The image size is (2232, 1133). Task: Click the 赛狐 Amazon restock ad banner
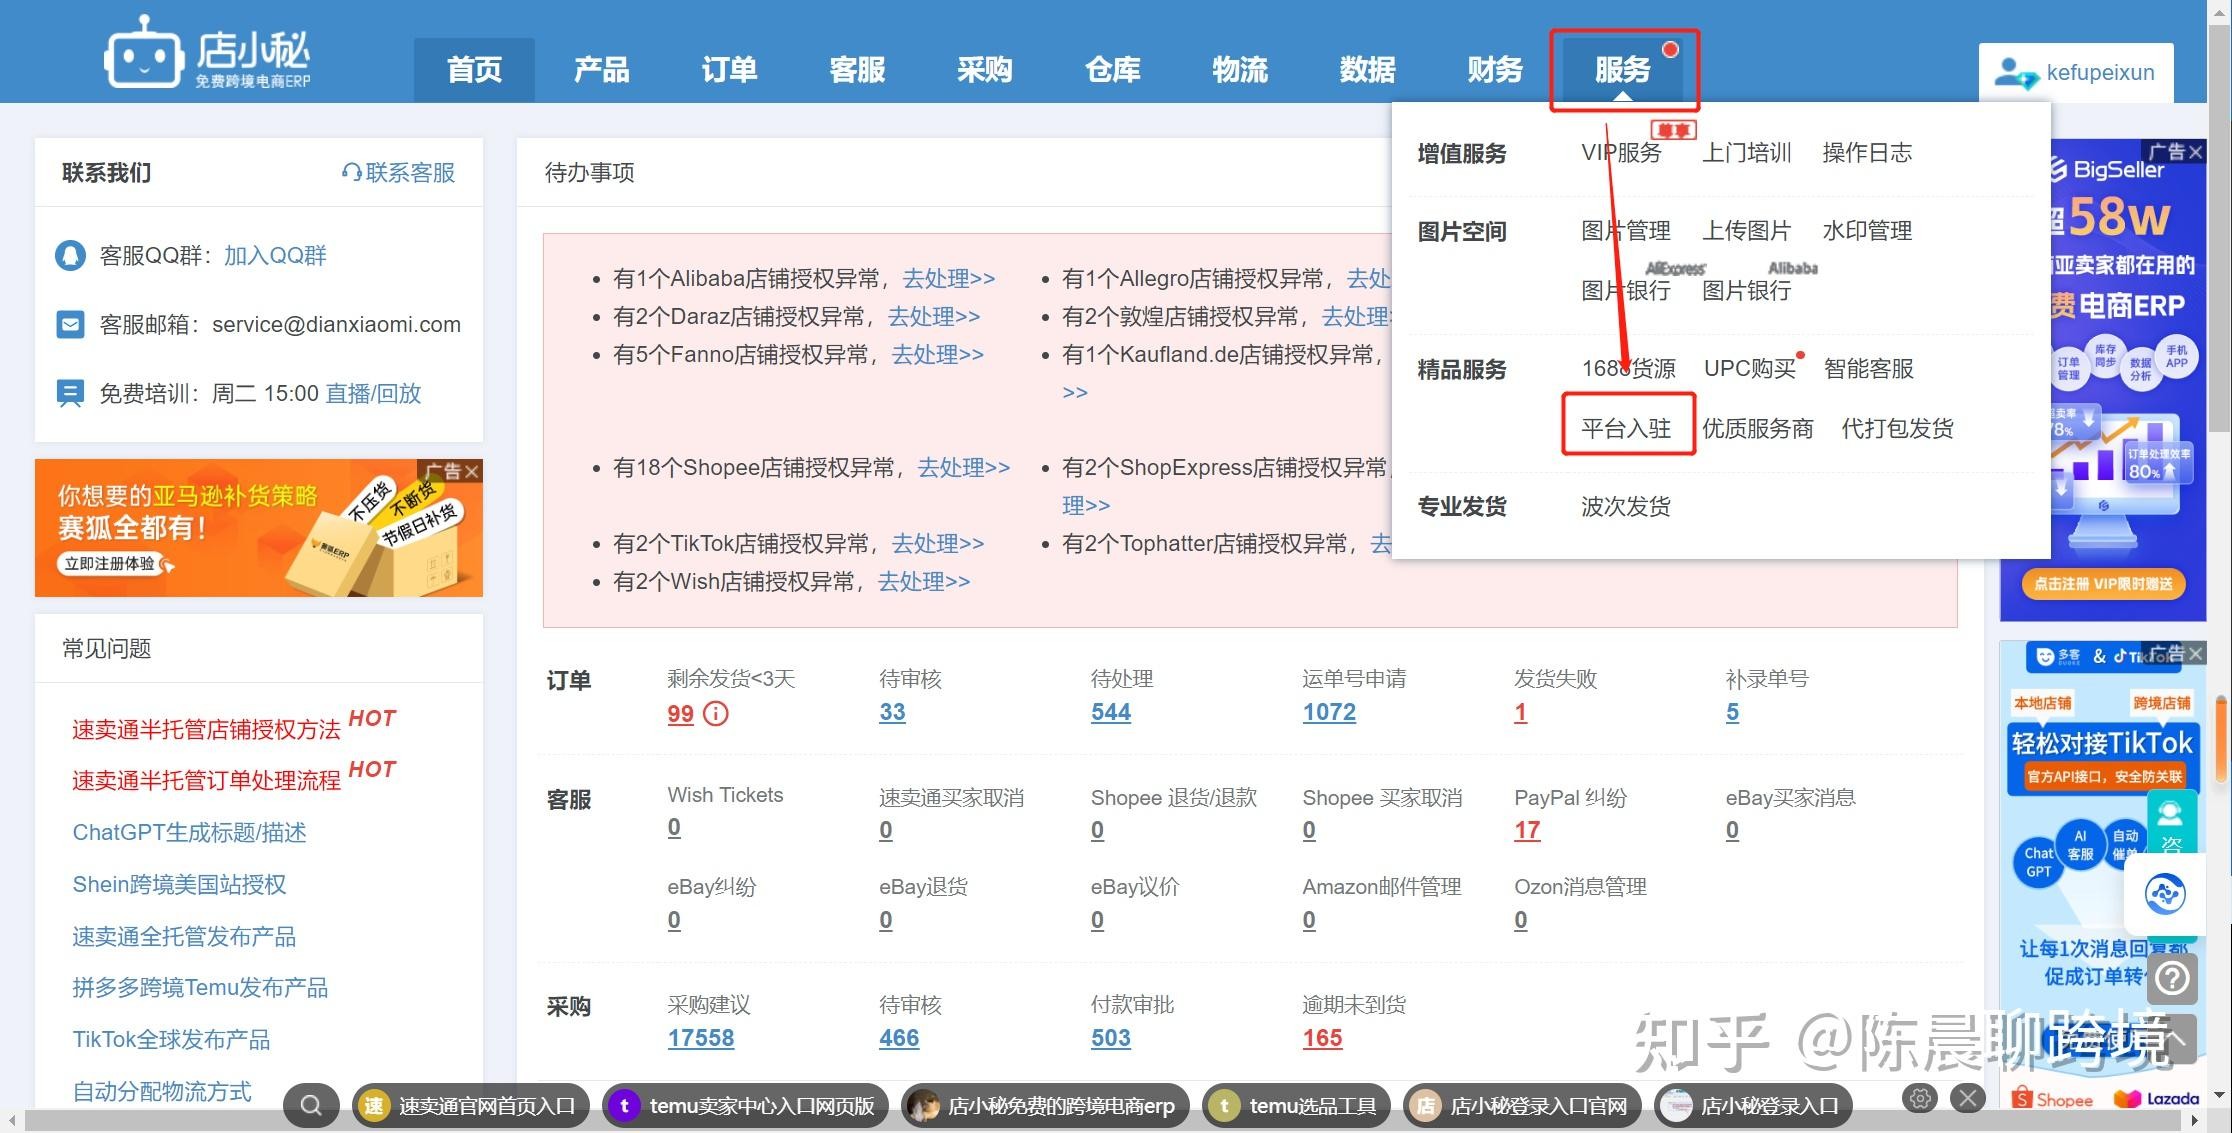click(258, 528)
